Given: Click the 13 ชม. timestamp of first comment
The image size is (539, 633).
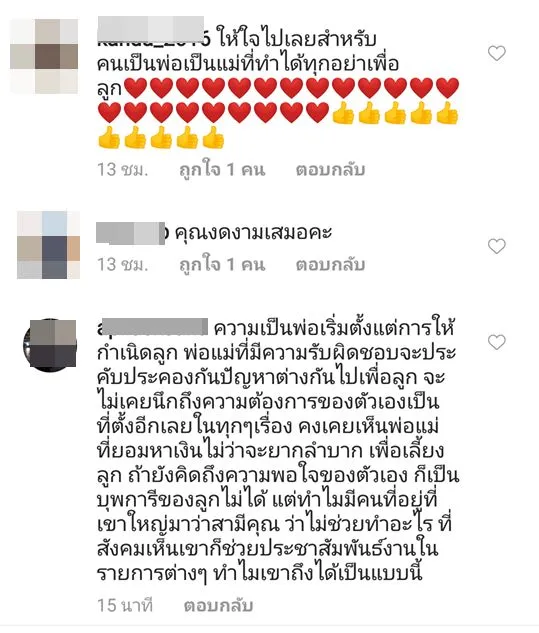Looking at the screenshot, I should (x=123, y=170).
